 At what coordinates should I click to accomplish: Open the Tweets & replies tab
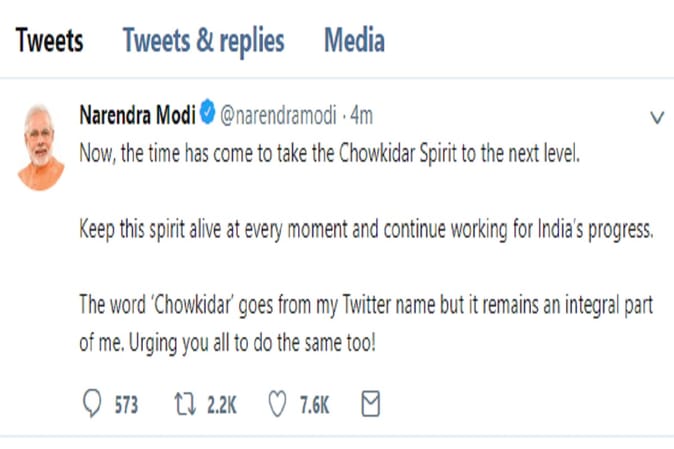point(203,41)
